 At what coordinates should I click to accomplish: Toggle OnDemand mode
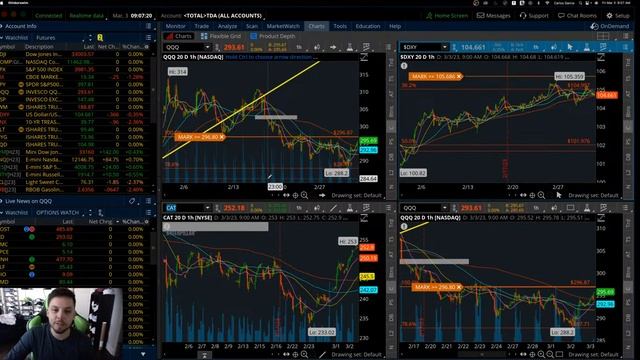pos(609,26)
